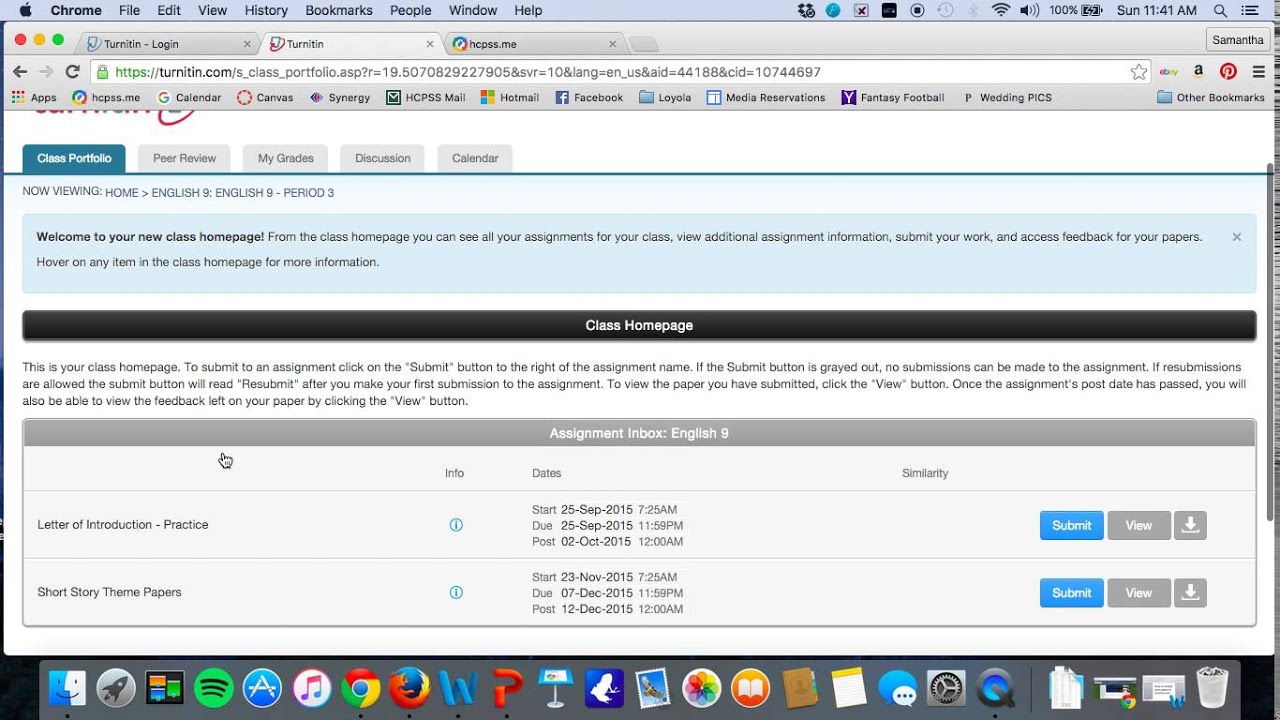The height and width of the screenshot is (720, 1280).
Task: Open App Store from the Dock
Action: pyautogui.click(x=262, y=688)
